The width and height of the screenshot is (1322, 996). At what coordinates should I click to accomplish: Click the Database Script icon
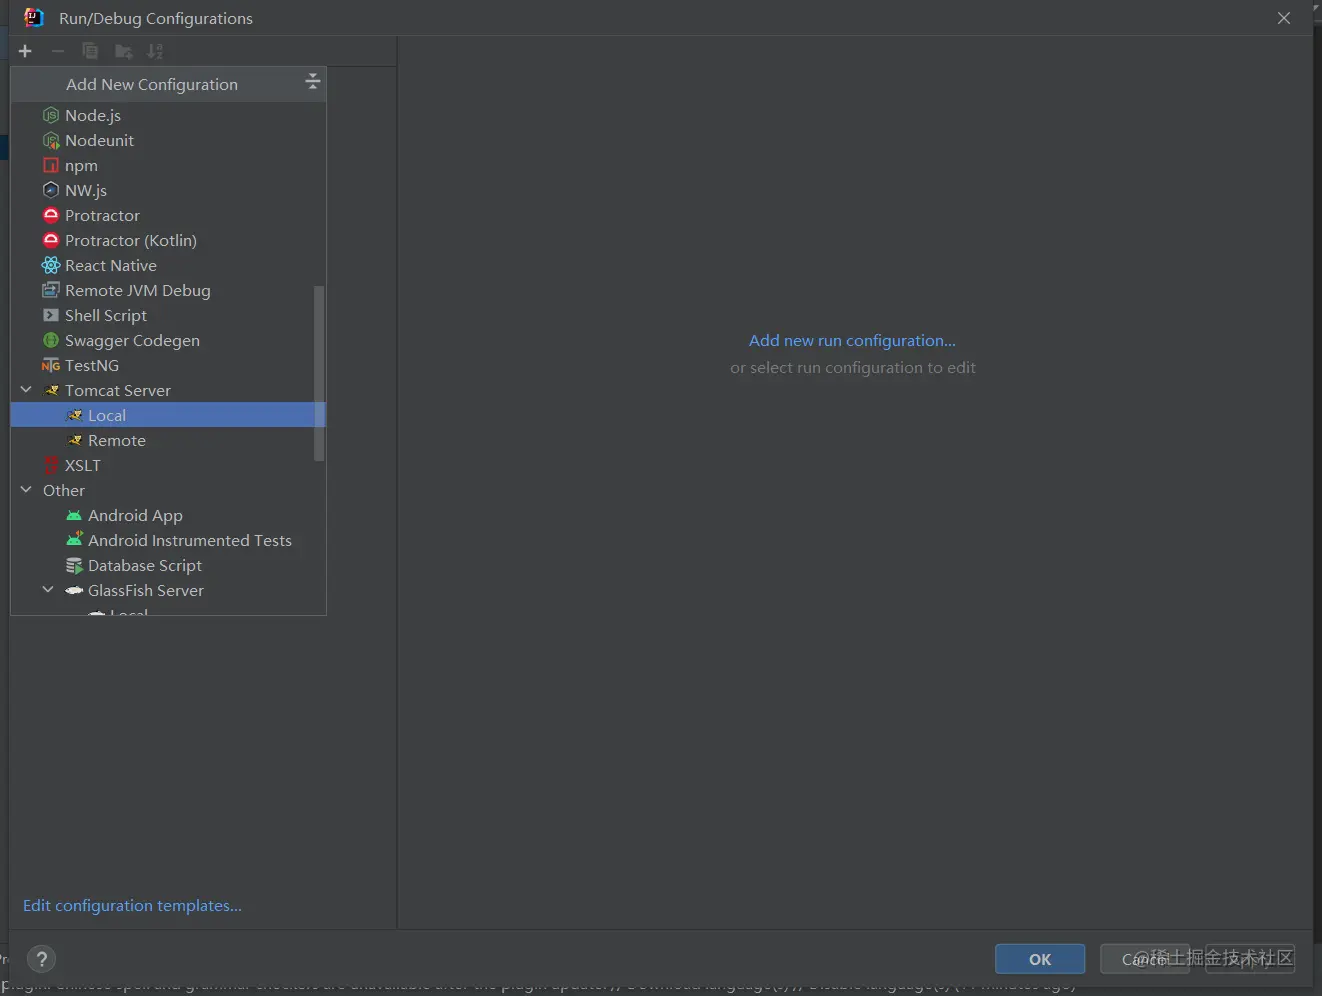74,565
